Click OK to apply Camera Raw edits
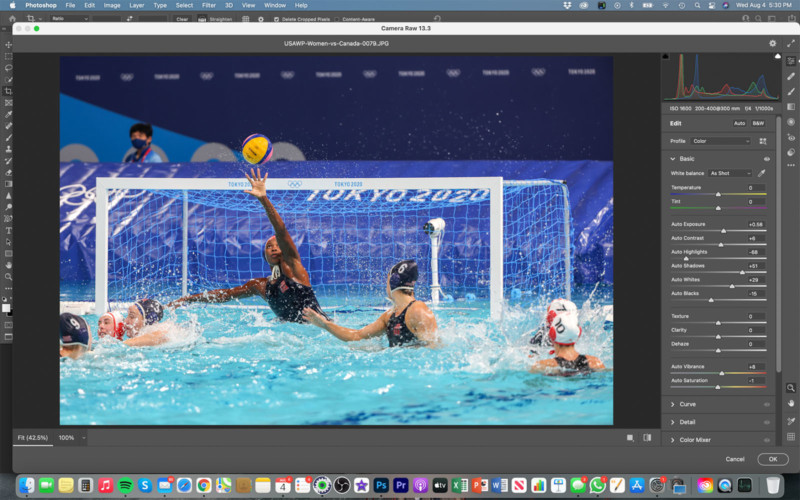The height and width of the screenshot is (500, 800). (773, 459)
